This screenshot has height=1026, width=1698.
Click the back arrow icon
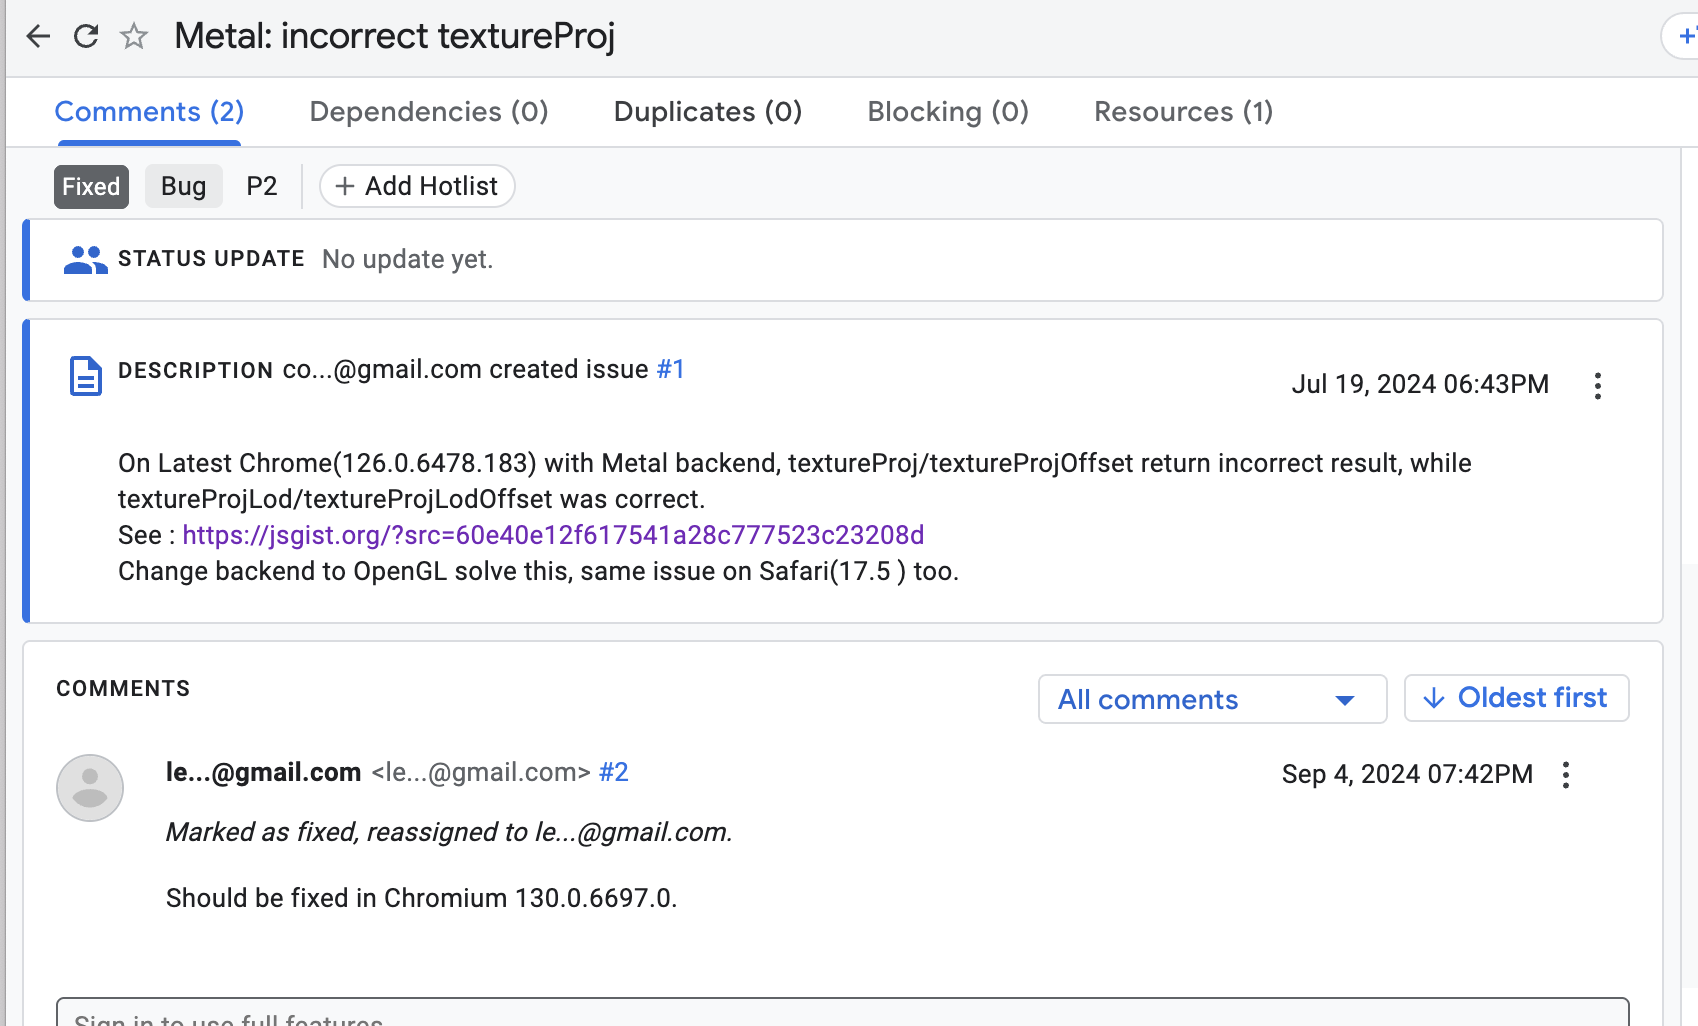(x=38, y=37)
